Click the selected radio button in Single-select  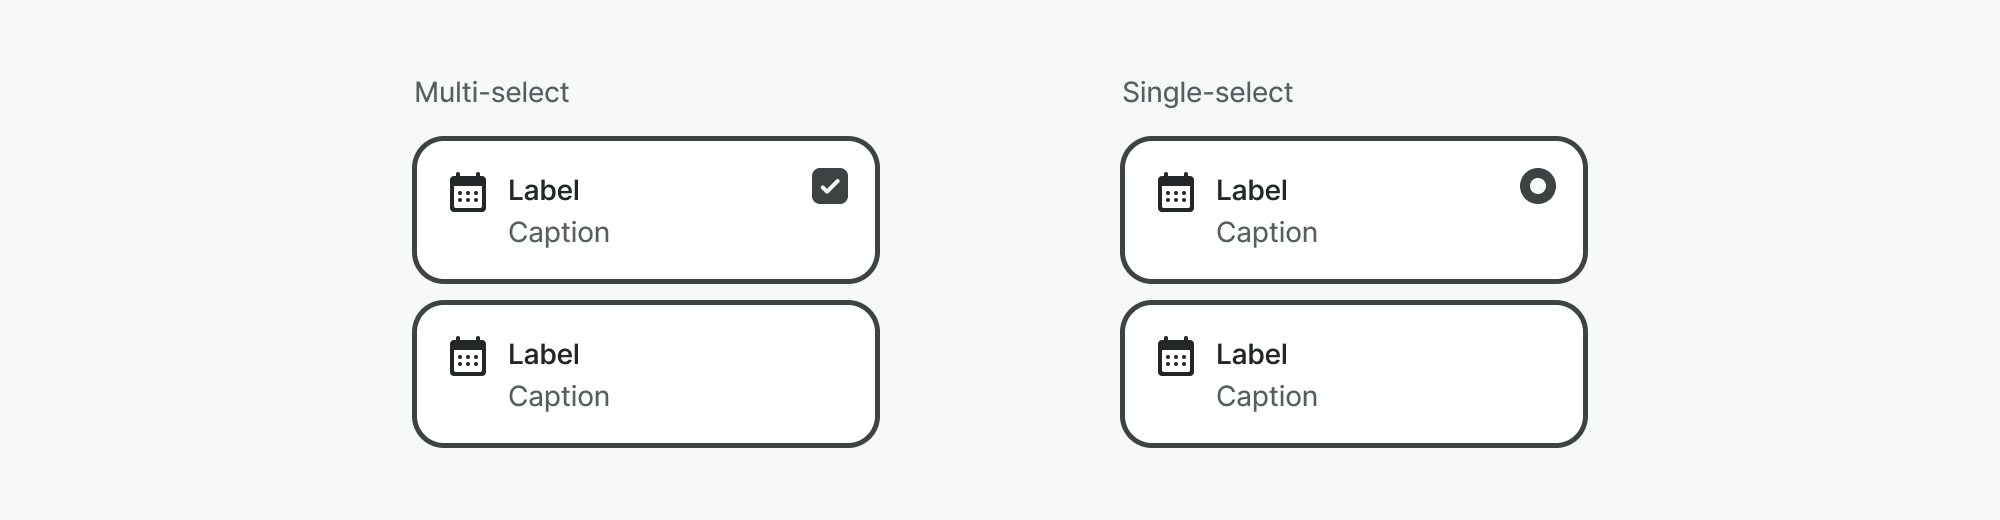[x=1538, y=186]
